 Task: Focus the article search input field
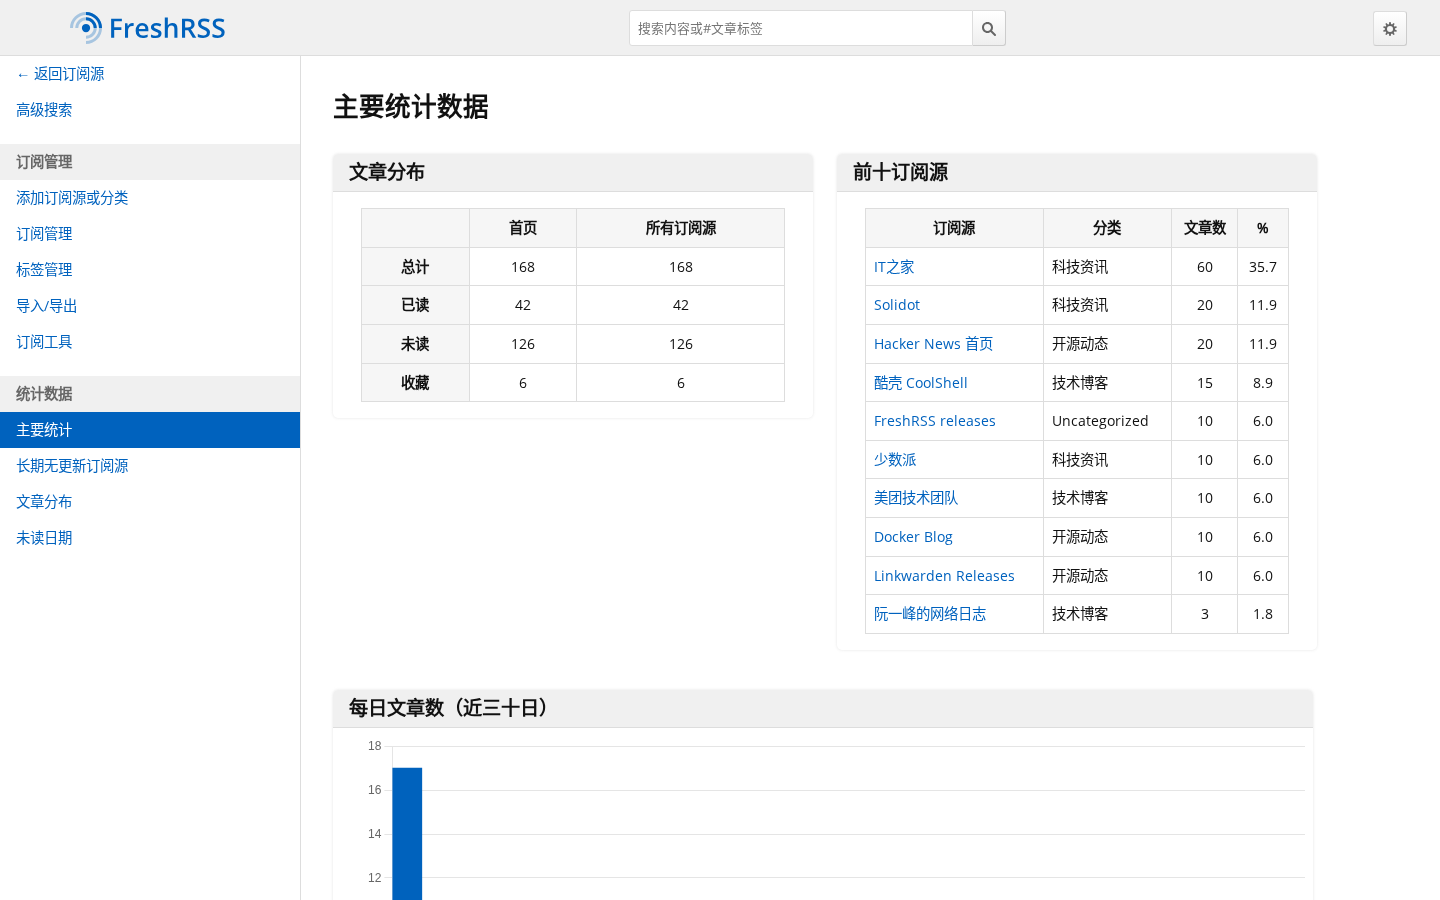(801, 28)
